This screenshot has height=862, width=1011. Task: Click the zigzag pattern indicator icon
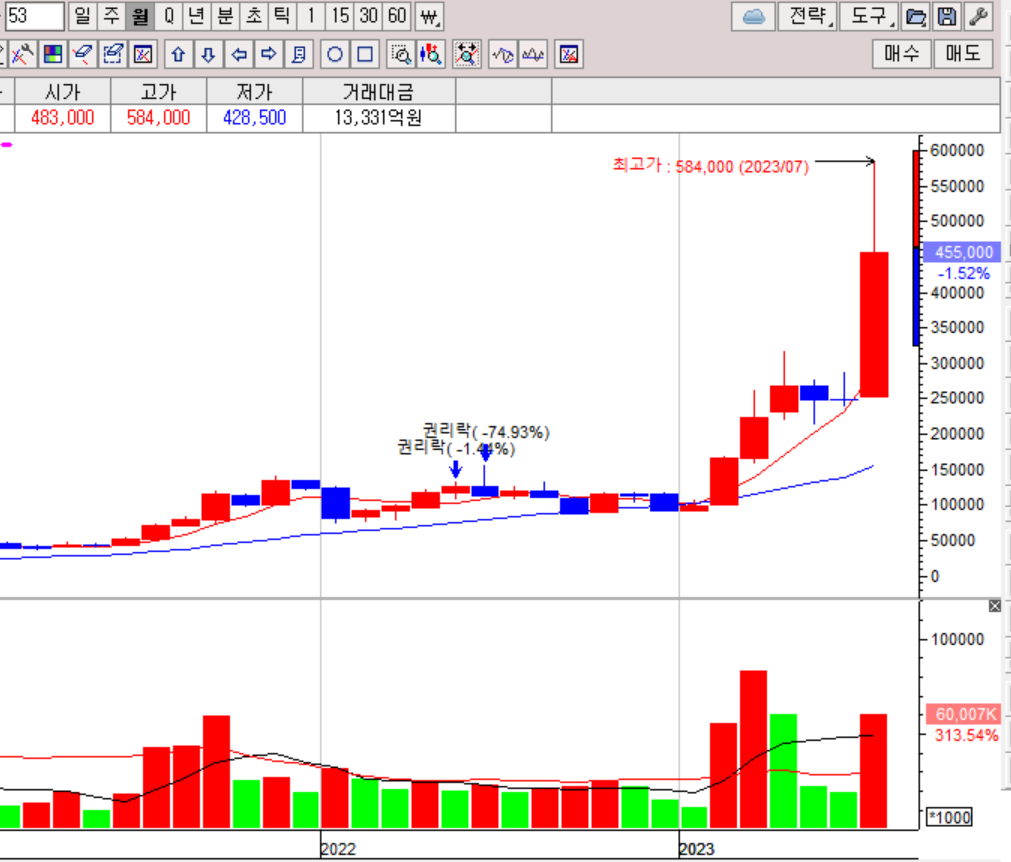click(x=533, y=54)
